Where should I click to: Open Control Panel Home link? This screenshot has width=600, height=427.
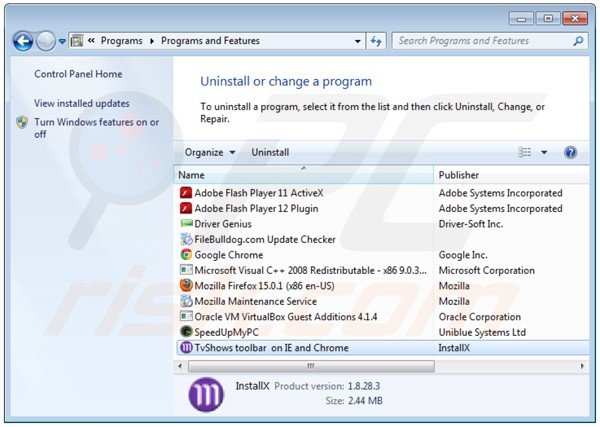(78, 74)
